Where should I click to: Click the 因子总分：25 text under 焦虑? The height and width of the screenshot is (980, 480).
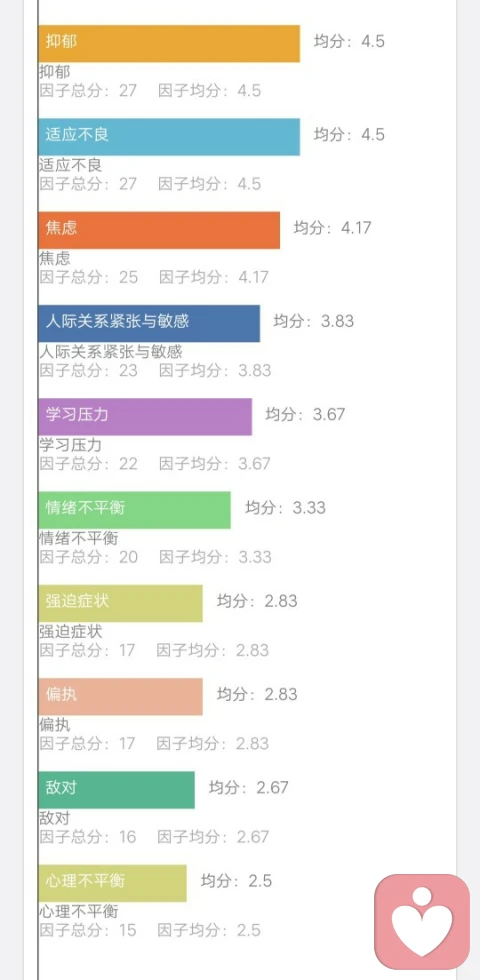89,277
